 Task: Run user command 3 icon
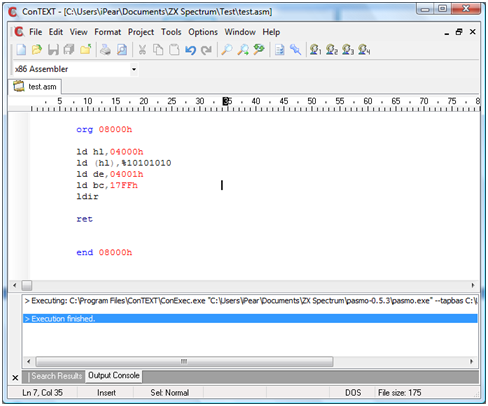click(x=348, y=50)
